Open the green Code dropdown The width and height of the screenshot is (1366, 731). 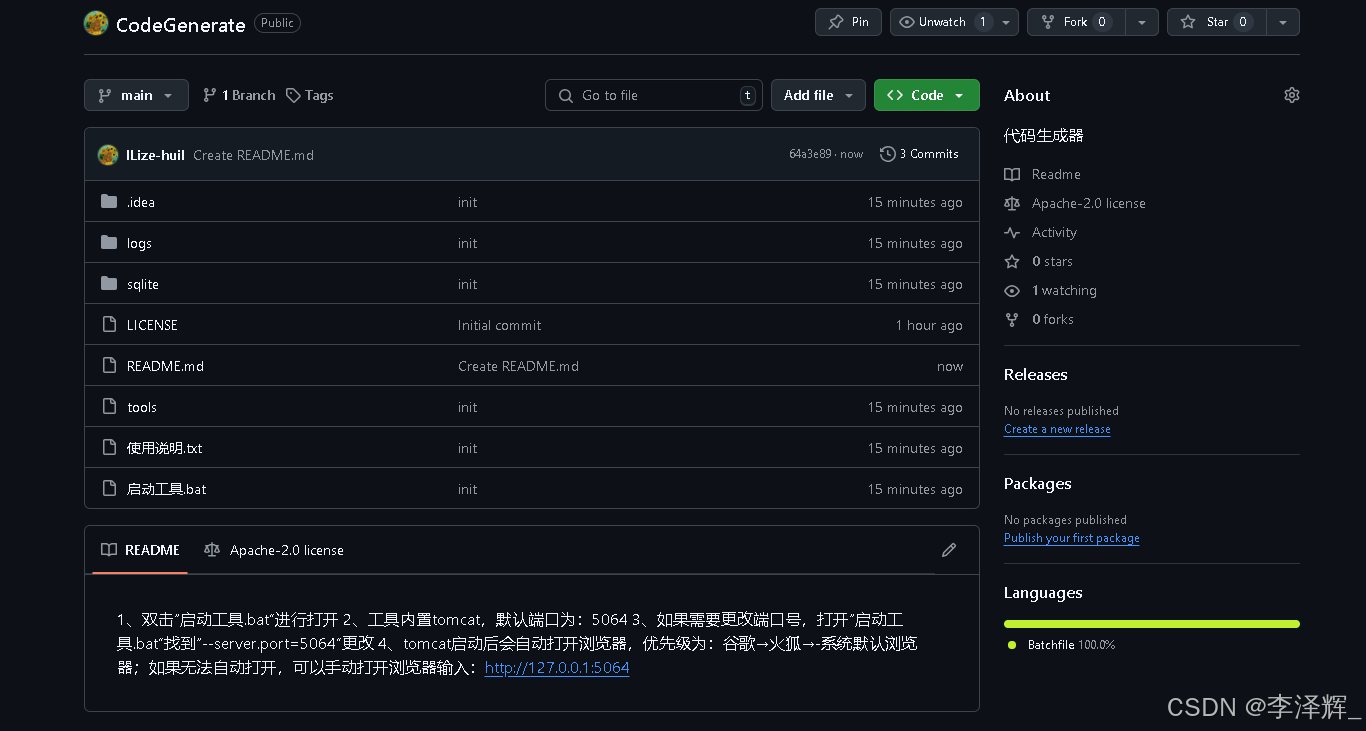[x=925, y=95]
